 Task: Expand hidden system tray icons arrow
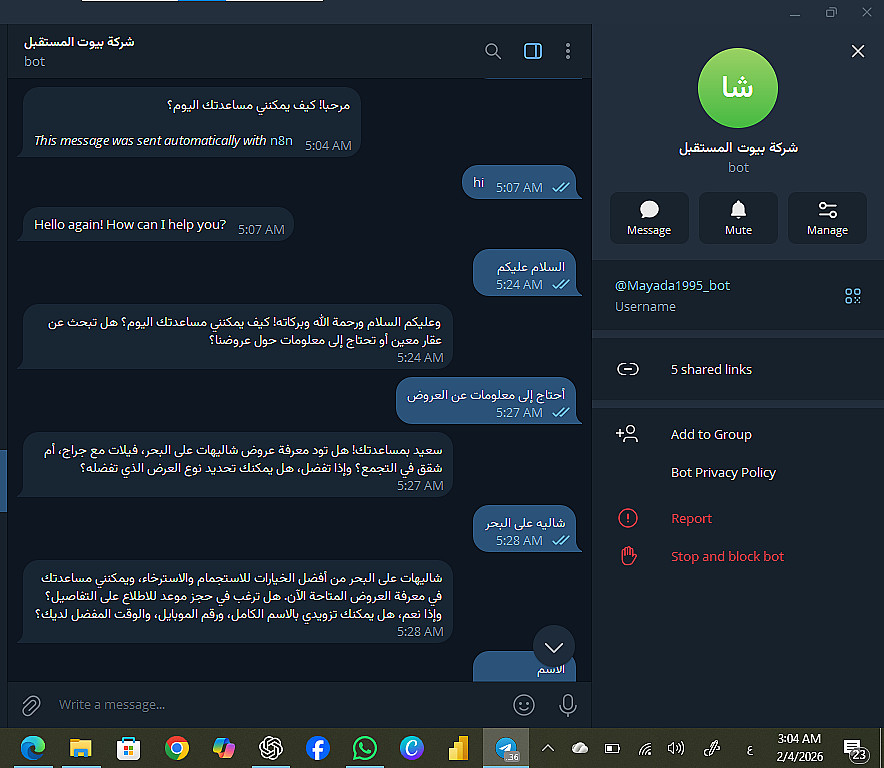547,749
